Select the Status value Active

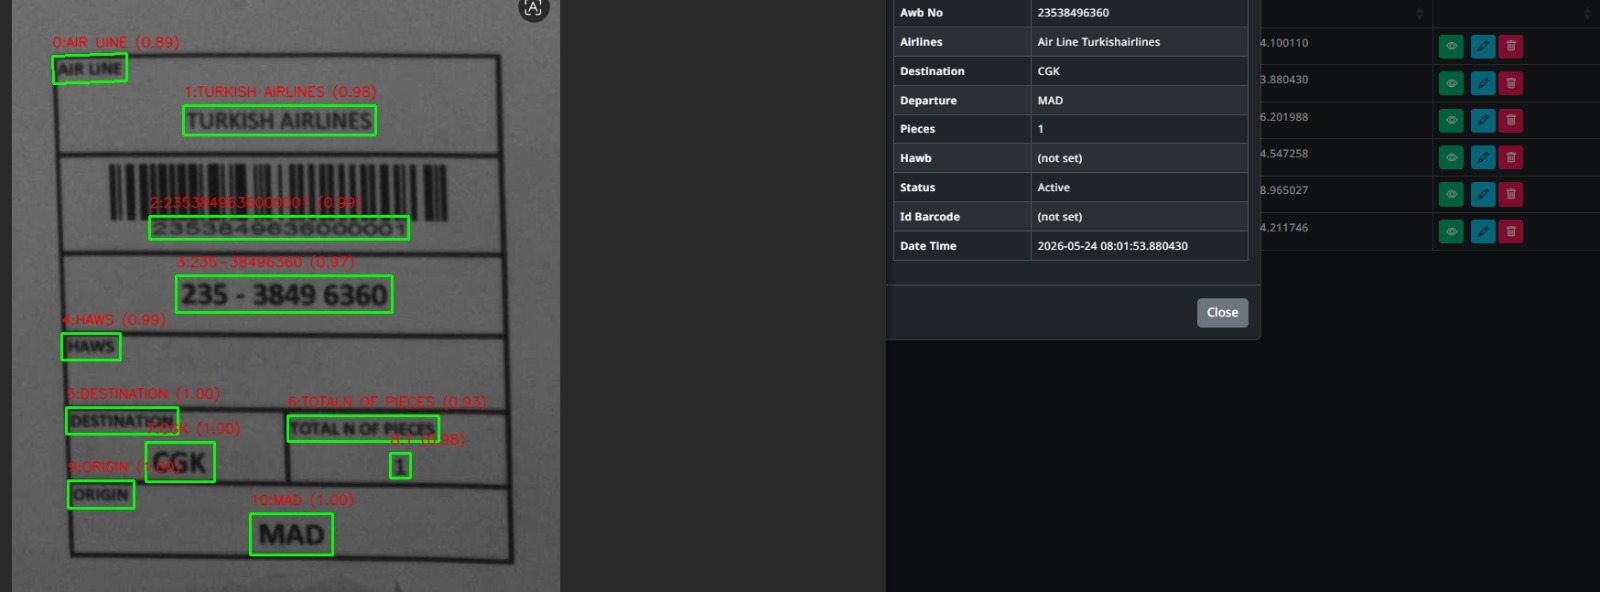(1053, 187)
